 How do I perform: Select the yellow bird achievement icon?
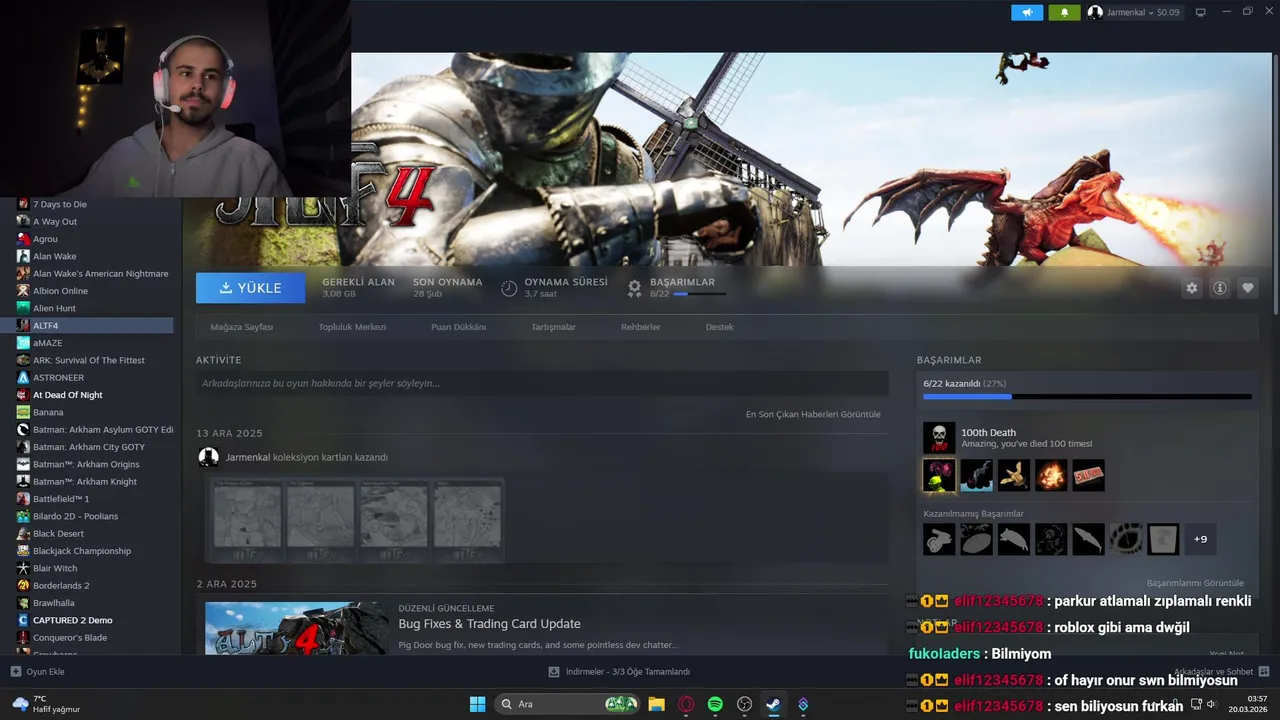[1014, 476]
